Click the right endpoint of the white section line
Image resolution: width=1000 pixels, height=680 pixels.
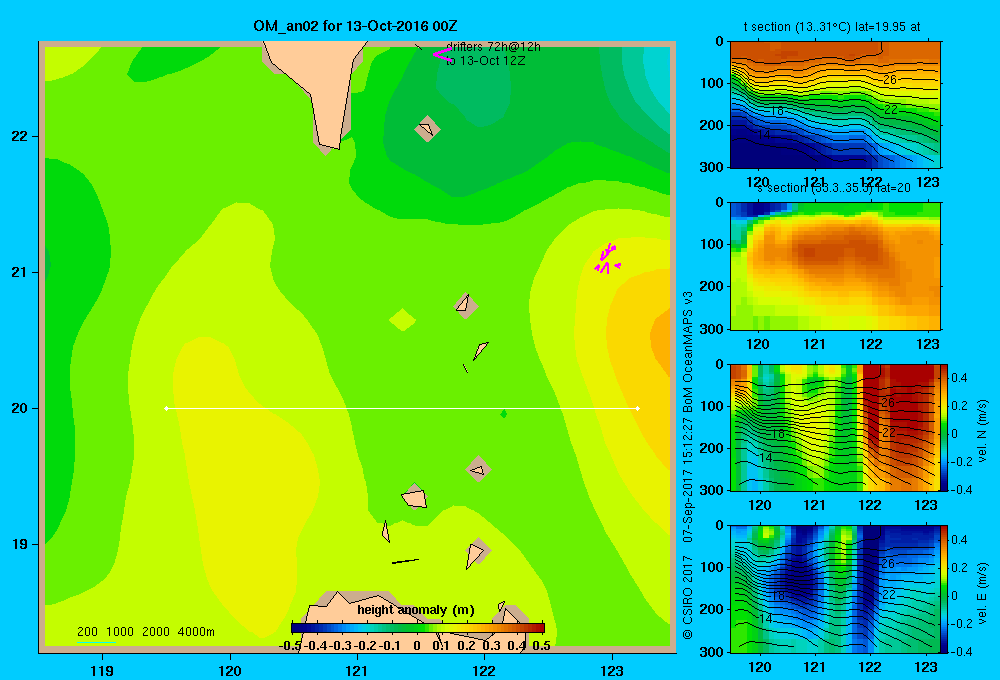tap(638, 408)
